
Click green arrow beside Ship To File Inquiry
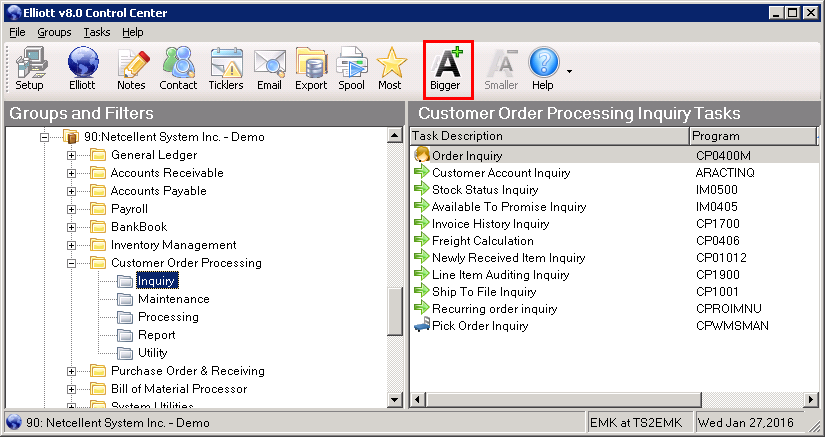point(421,291)
